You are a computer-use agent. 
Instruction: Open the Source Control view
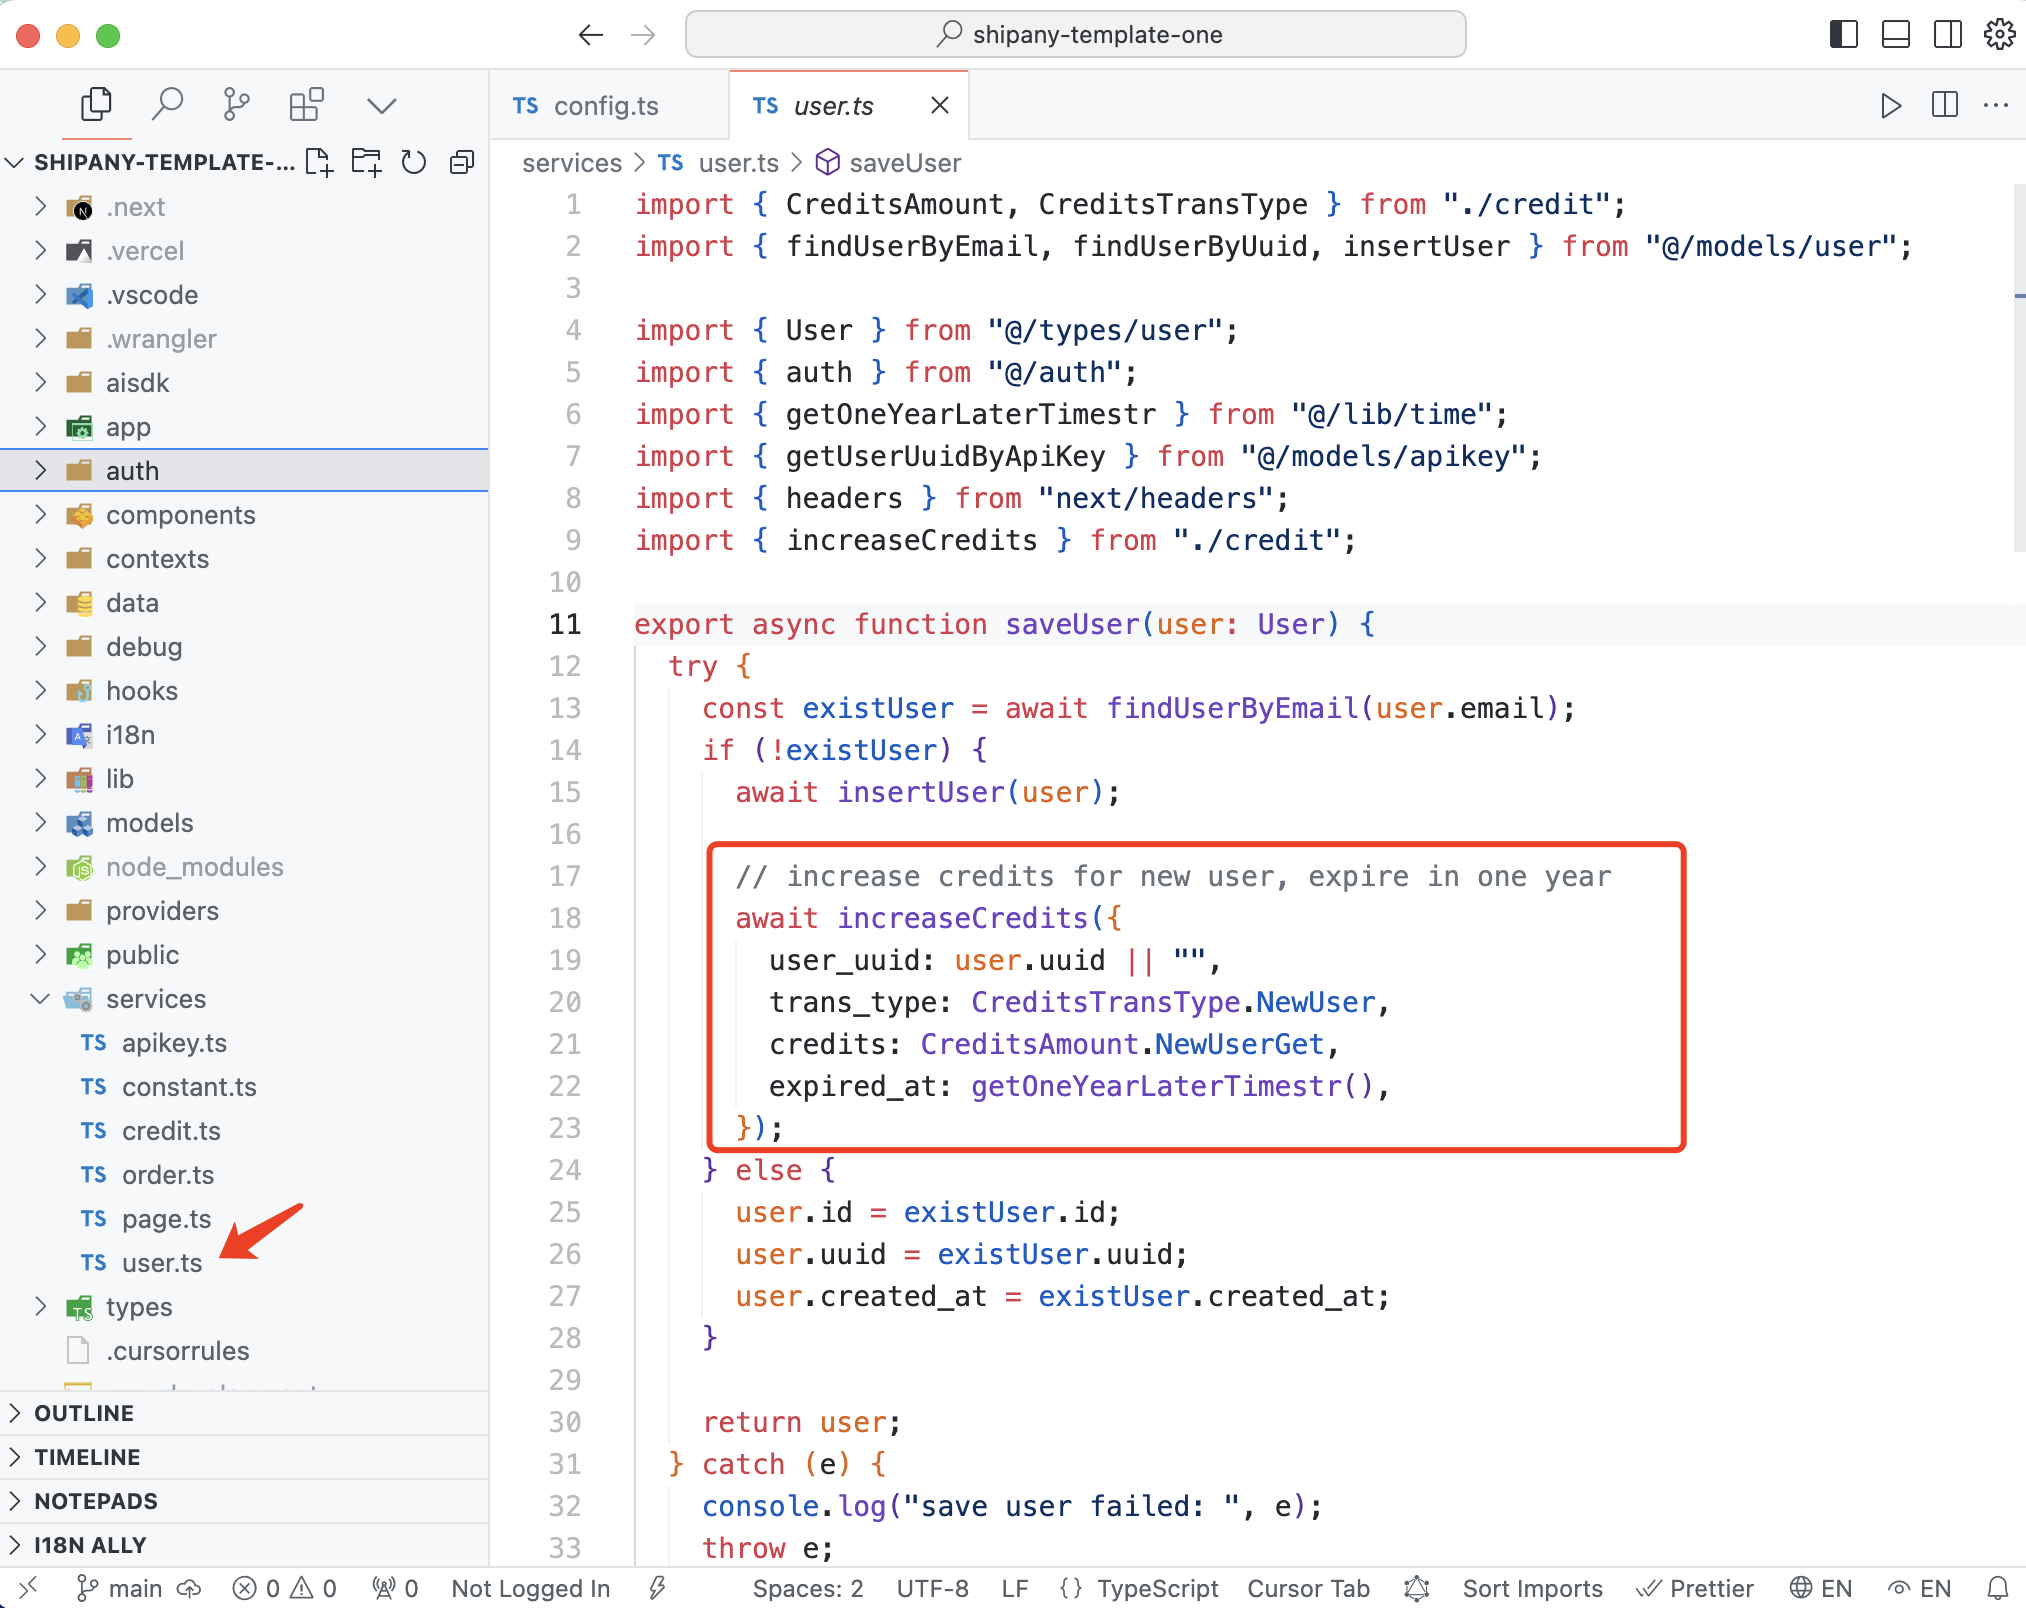click(x=236, y=104)
